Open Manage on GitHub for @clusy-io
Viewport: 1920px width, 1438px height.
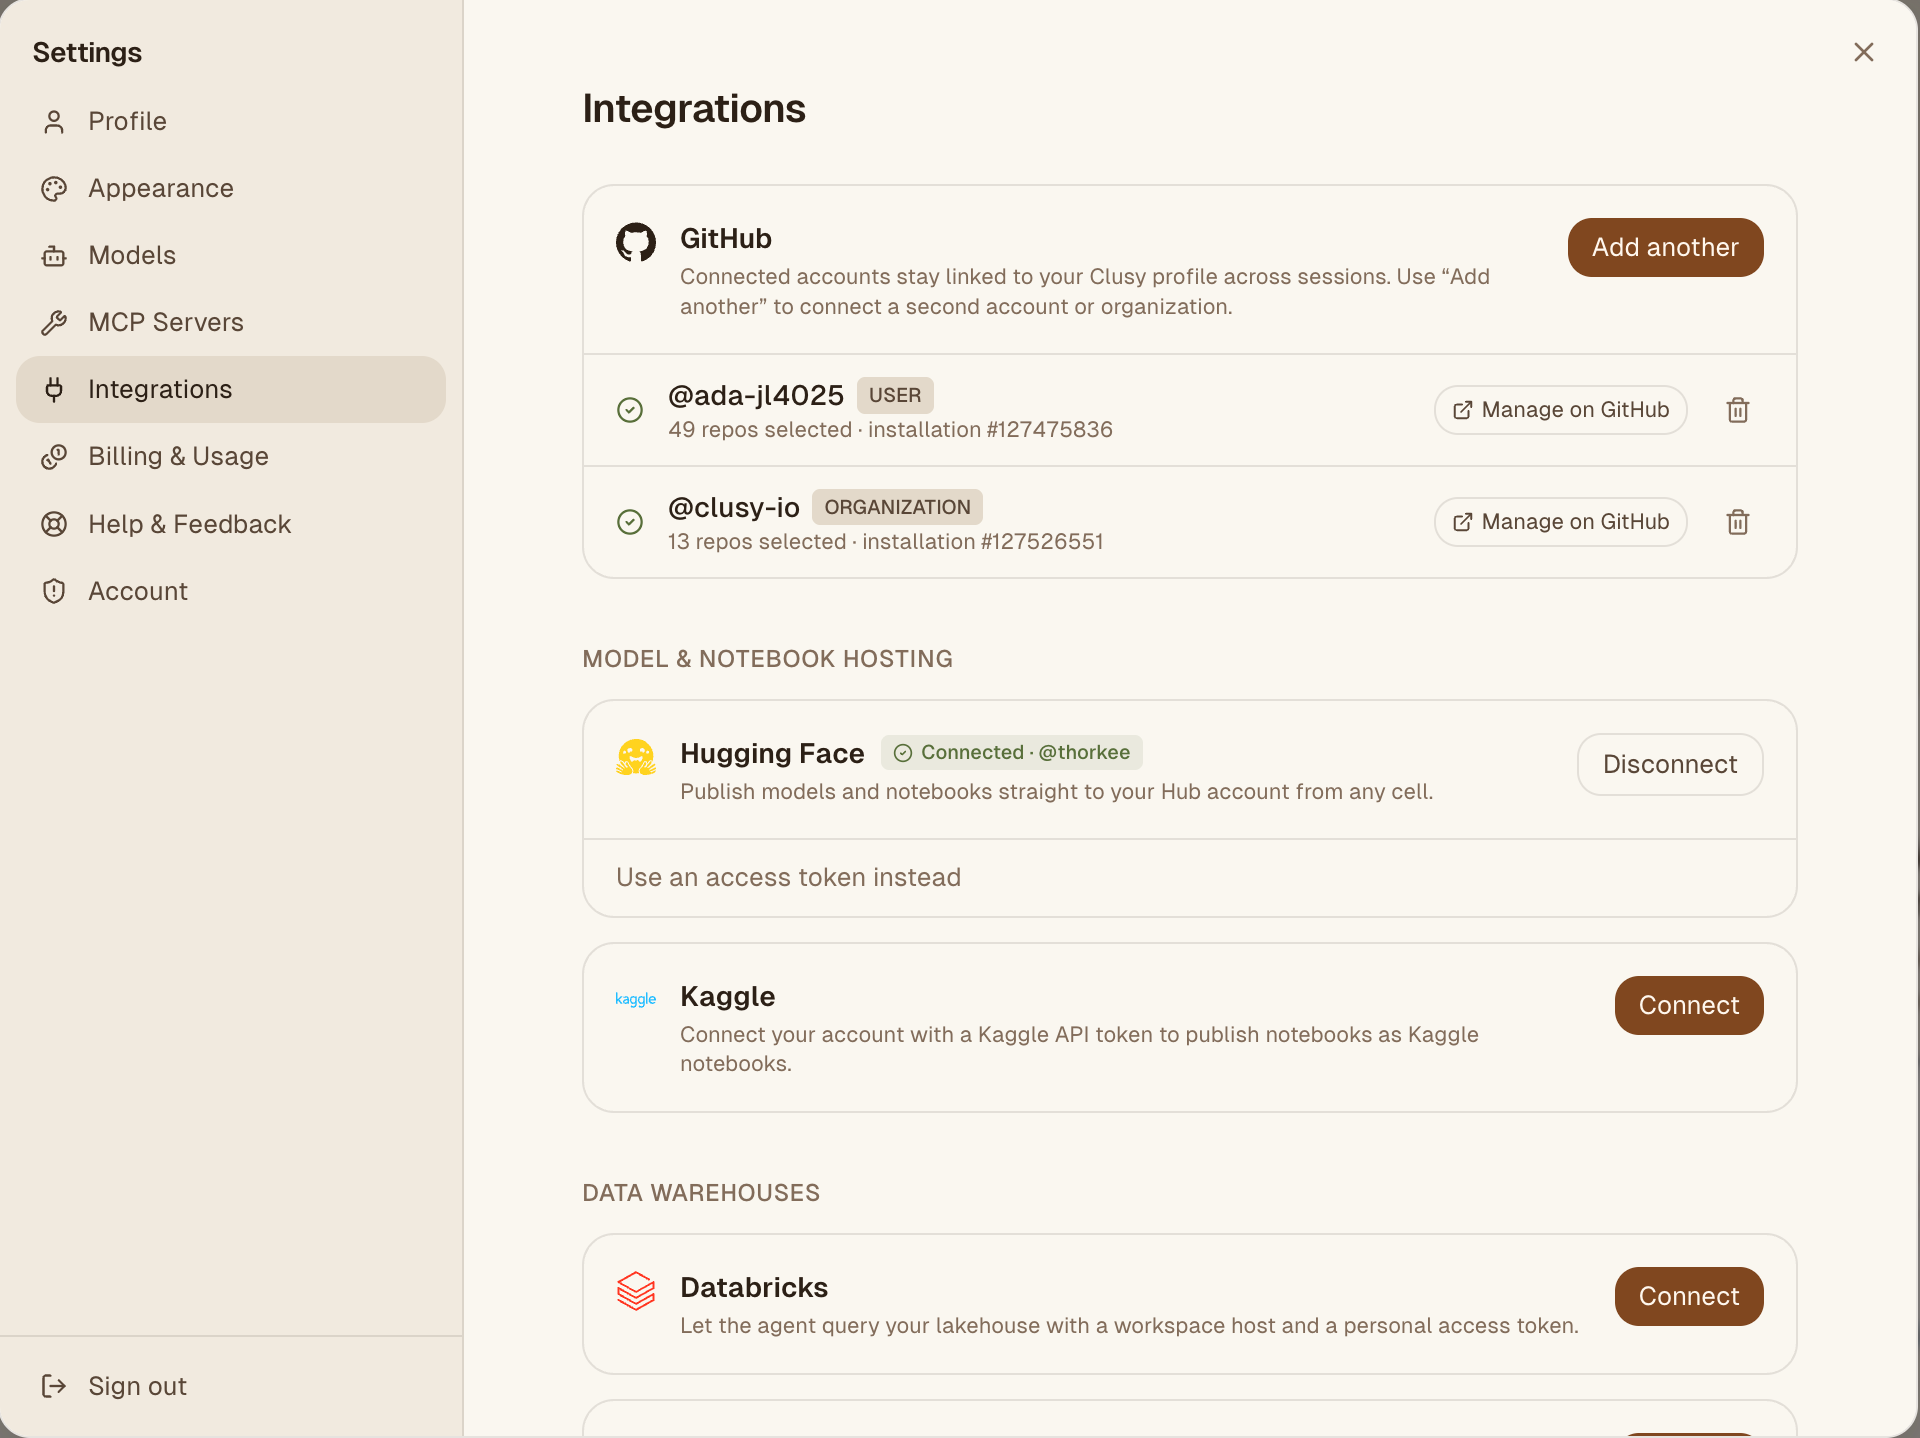(x=1560, y=522)
